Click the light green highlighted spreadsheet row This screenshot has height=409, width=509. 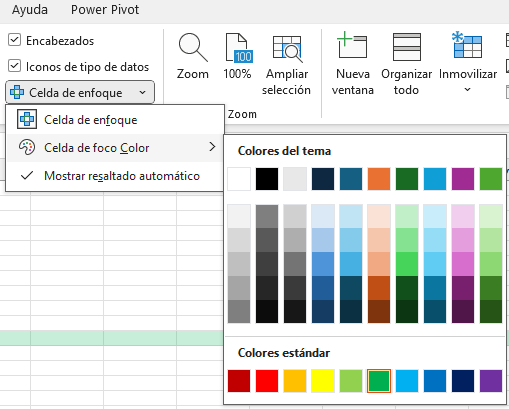pyautogui.click(x=112, y=338)
